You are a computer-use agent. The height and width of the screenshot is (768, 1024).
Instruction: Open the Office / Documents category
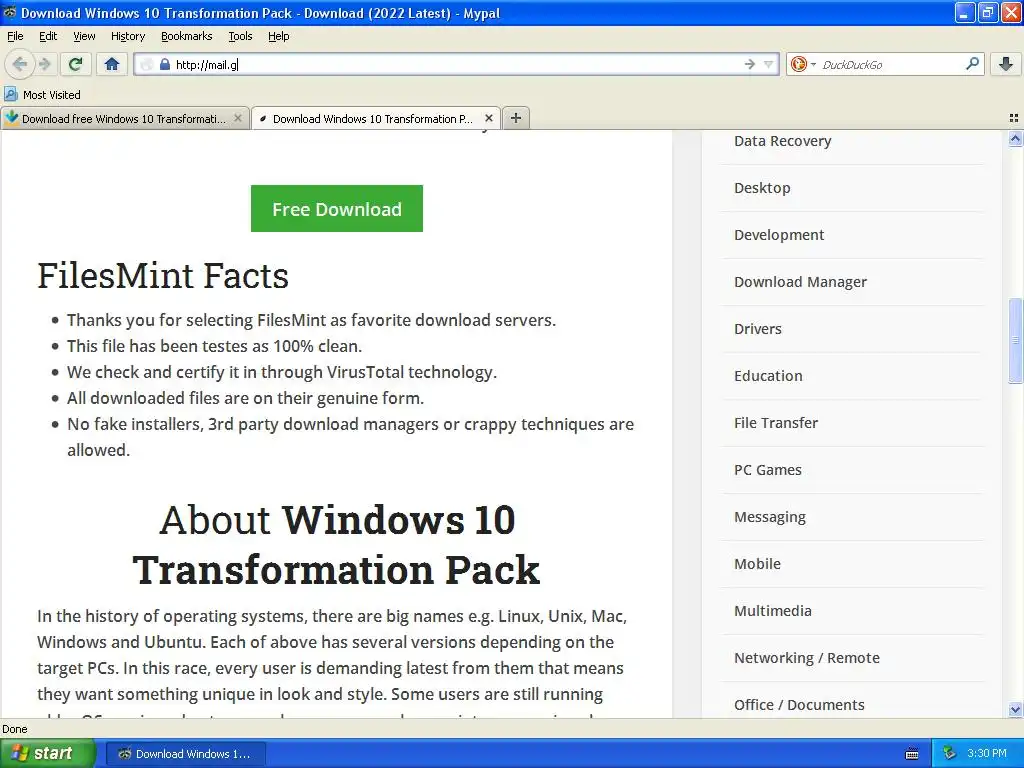[x=799, y=705]
